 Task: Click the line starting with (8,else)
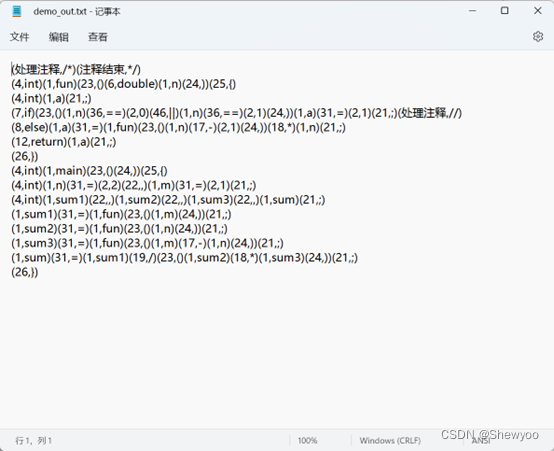(x=178, y=128)
